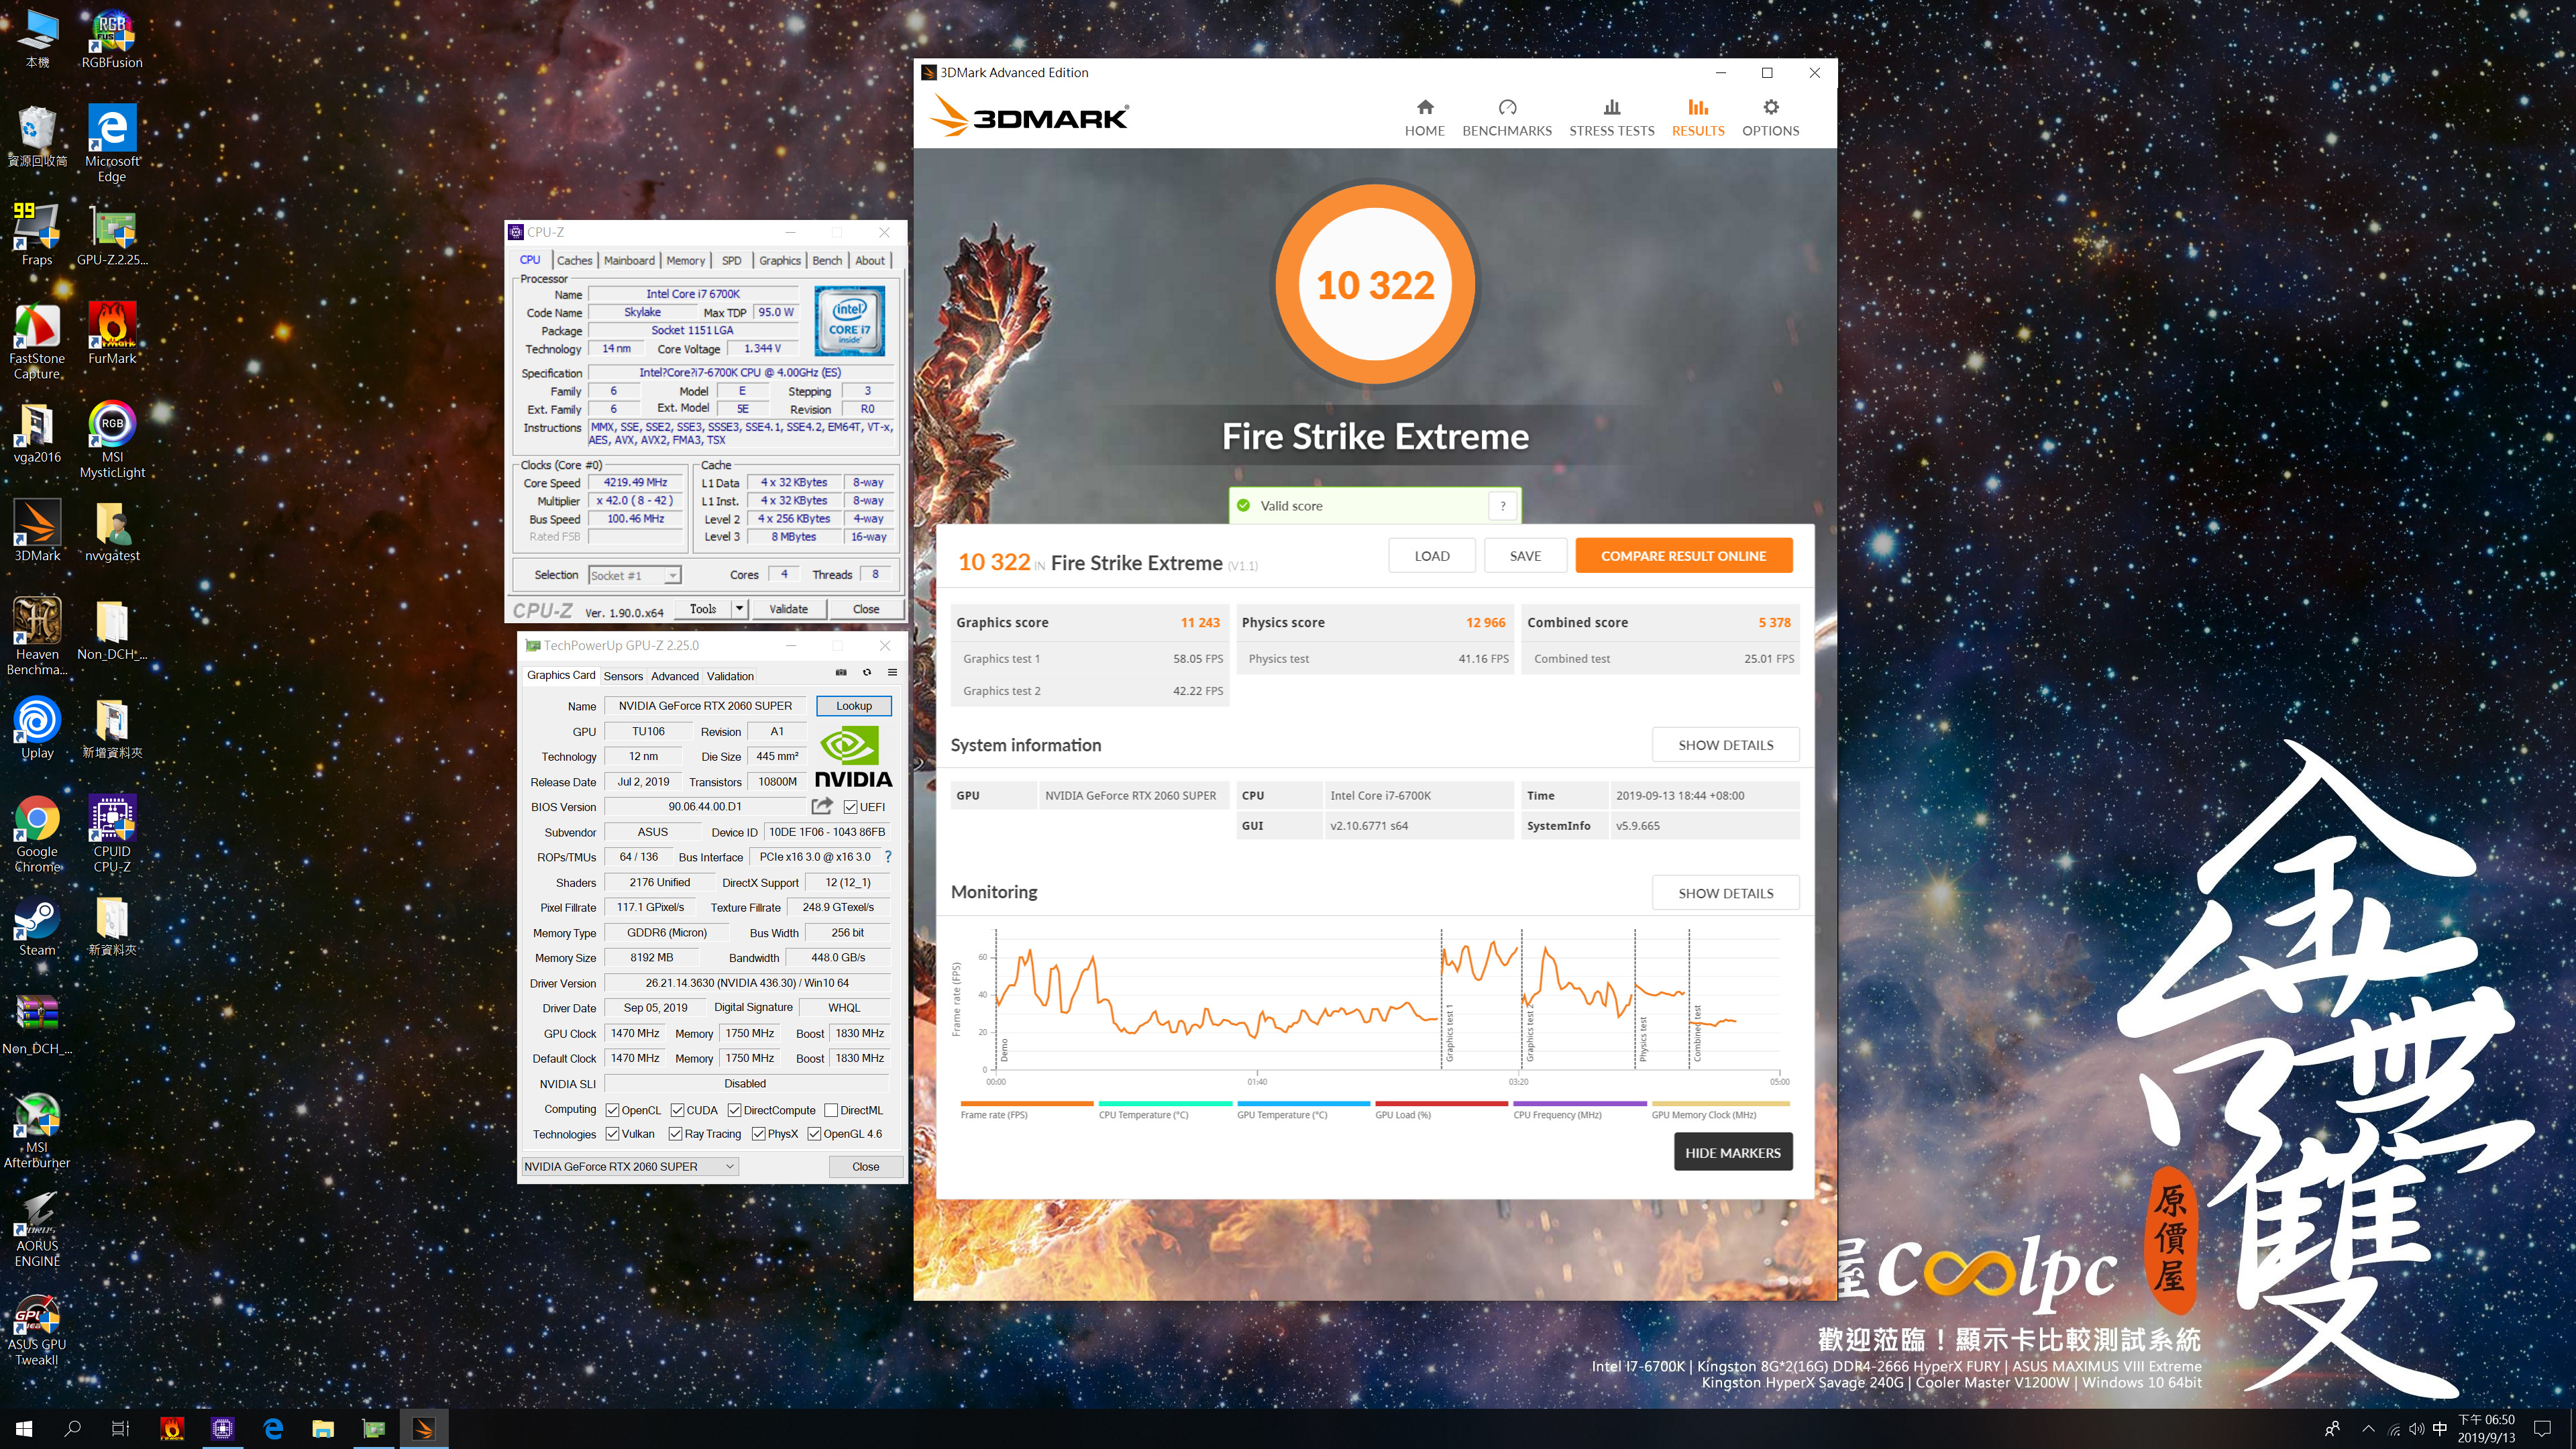Click 3DMark RESULTS tab
The width and height of the screenshot is (2576, 1449).
click(1698, 117)
